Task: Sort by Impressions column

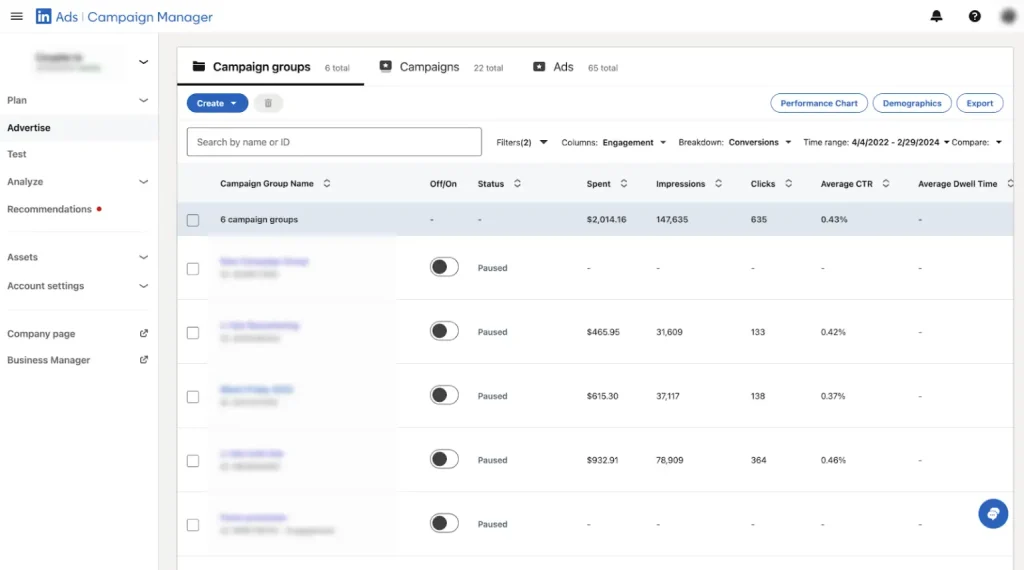Action: pos(718,183)
